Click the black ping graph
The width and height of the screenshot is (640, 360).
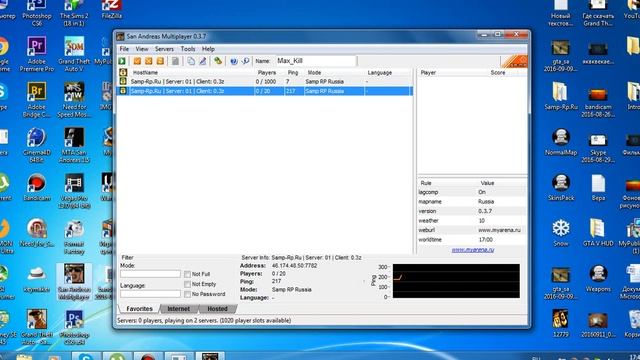[x=456, y=281]
